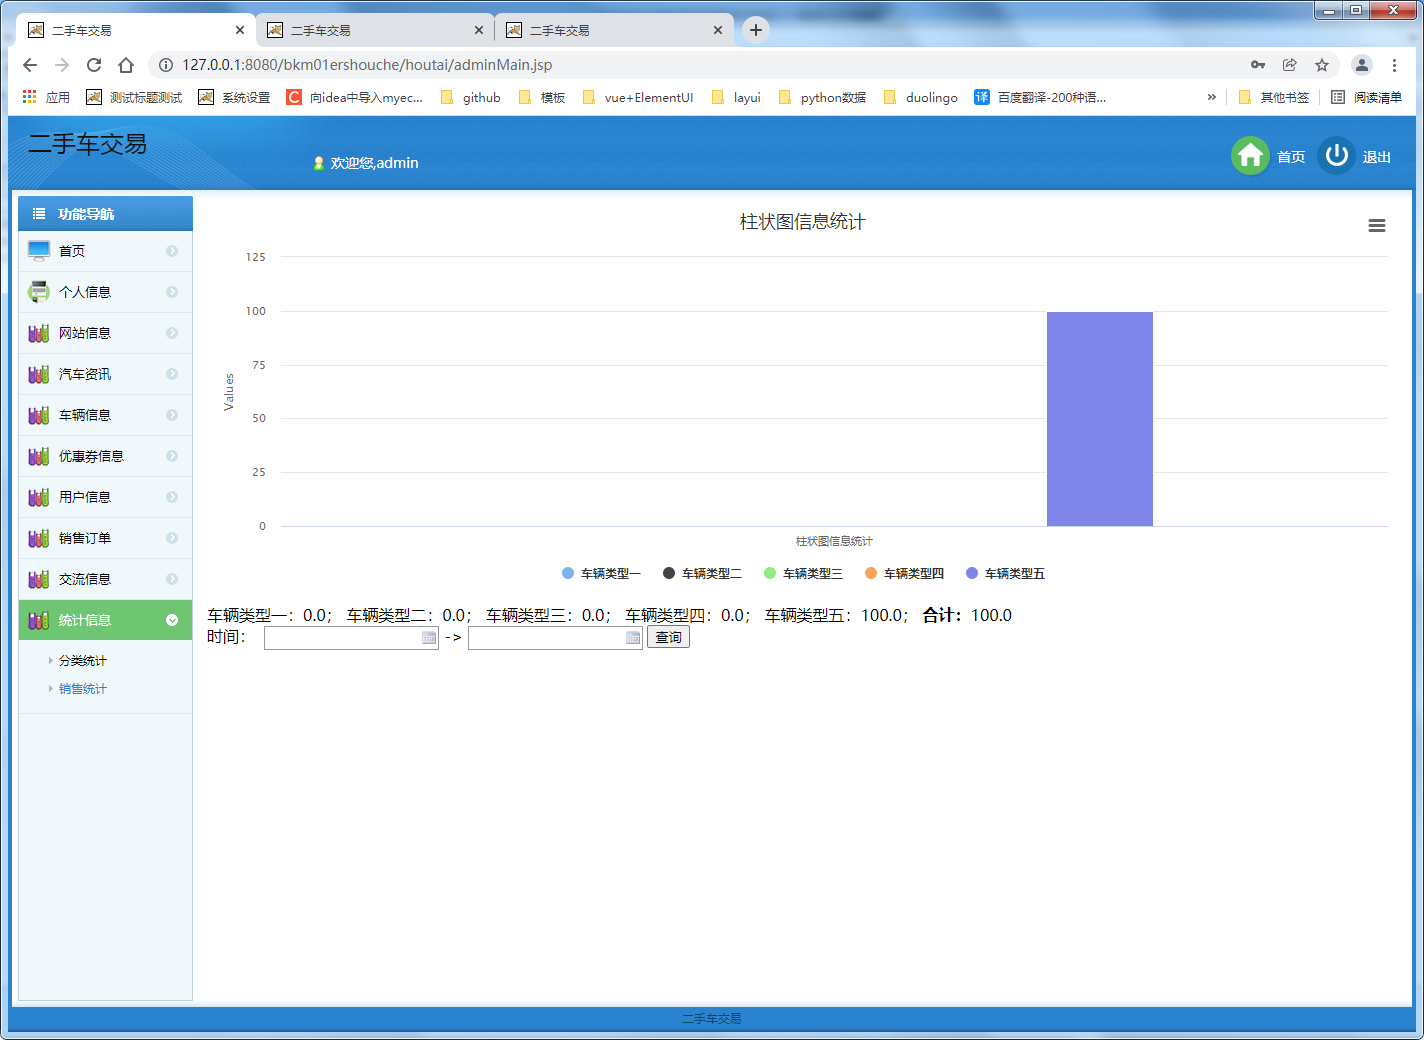Click the site info icon in address bar
The width and height of the screenshot is (1424, 1040).
[x=166, y=65]
